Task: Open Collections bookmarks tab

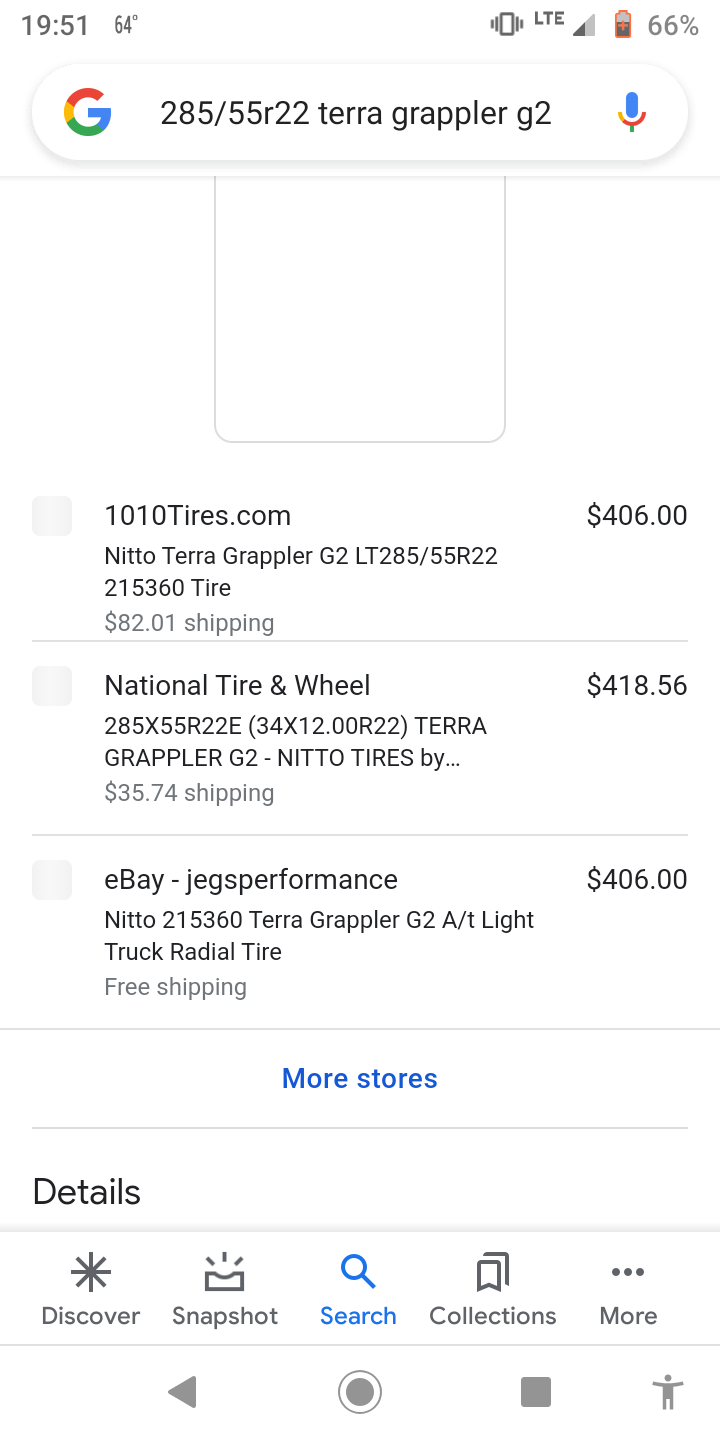Action: tap(493, 1290)
